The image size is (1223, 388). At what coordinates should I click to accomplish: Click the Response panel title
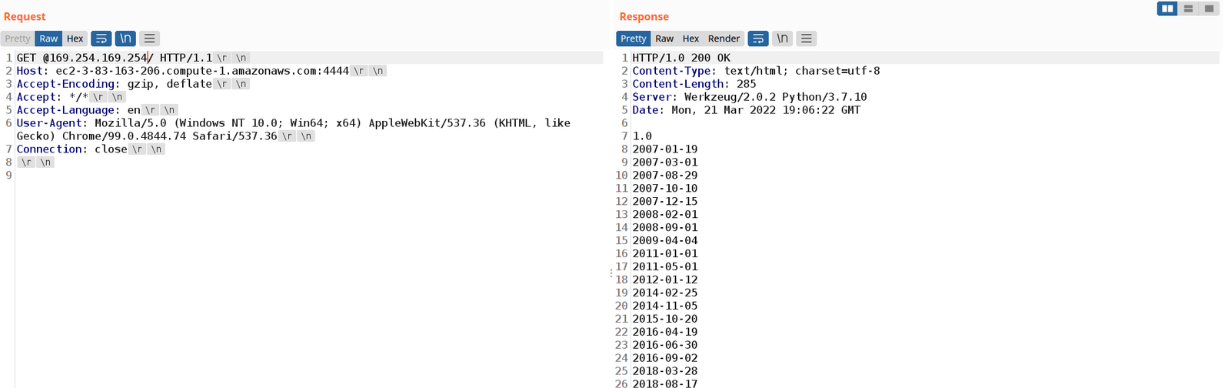pyautogui.click(x=644, y=16)
